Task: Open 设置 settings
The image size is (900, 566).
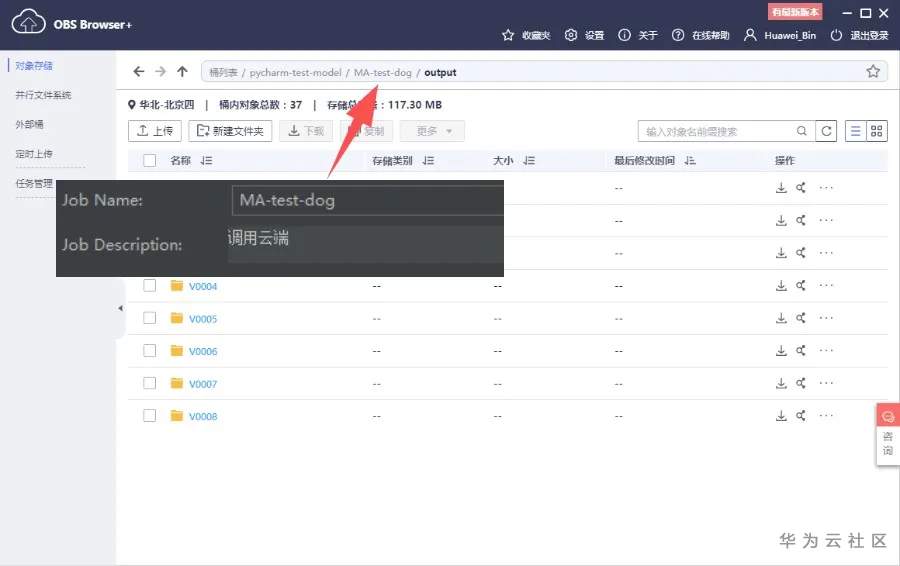Action: coord(584,36)
